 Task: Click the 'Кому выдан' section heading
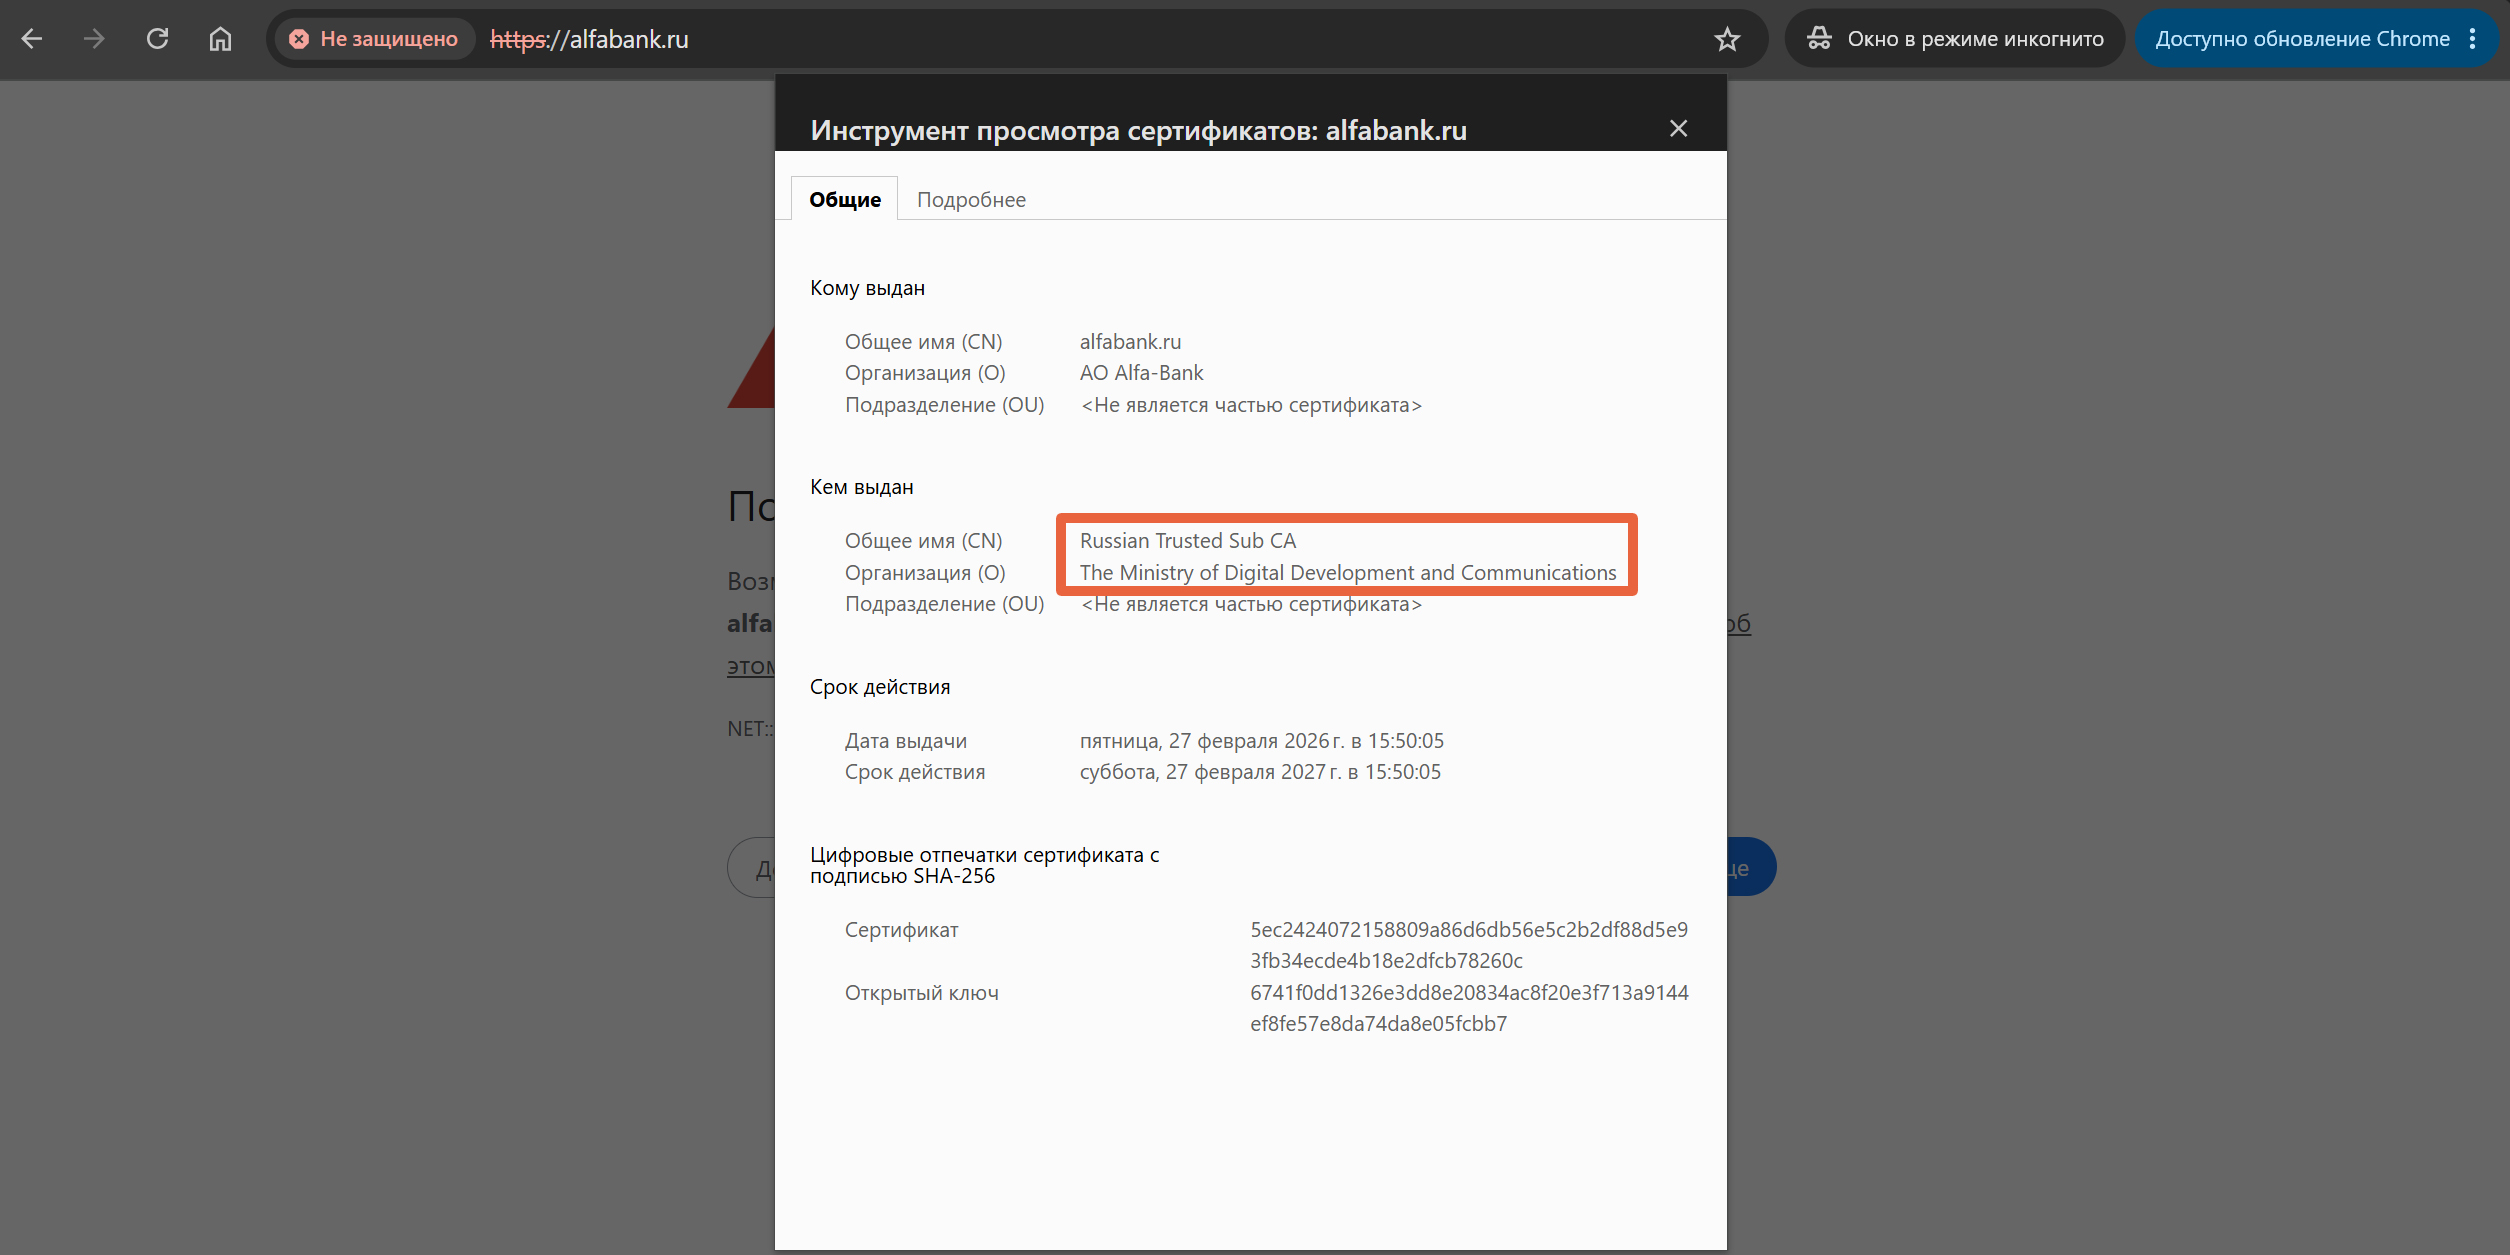867,288
